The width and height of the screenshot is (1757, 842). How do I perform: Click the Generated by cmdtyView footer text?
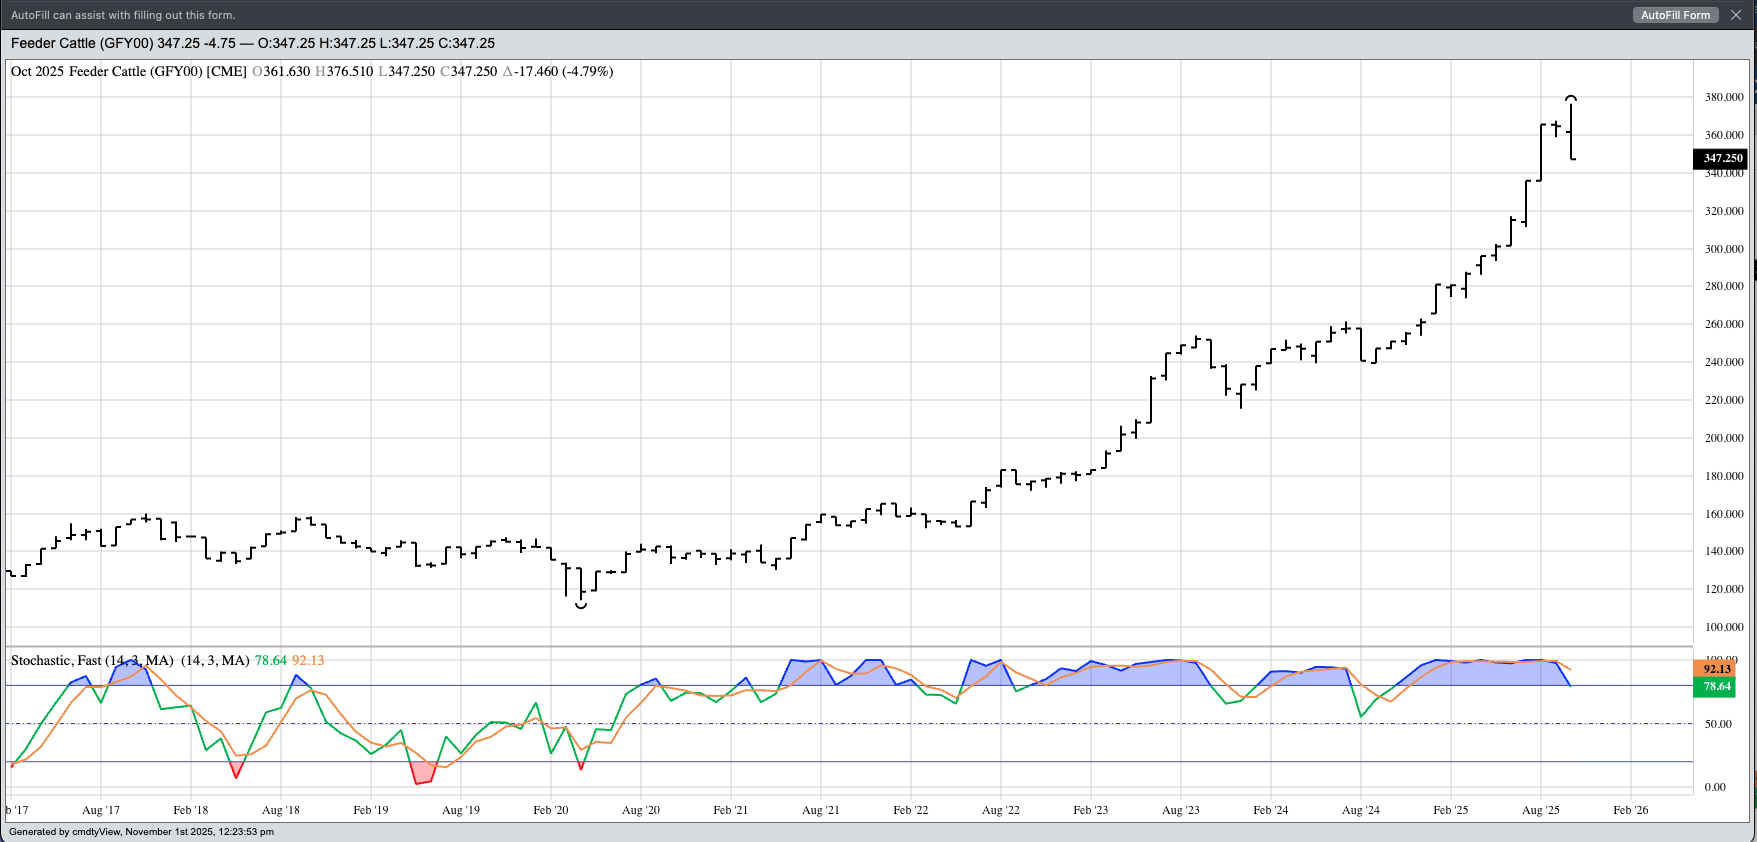[x=141, y=831]
